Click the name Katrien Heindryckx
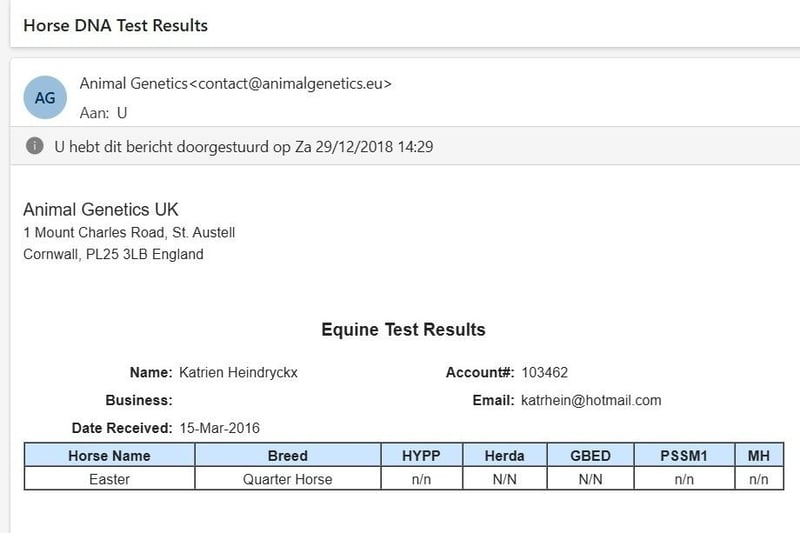 pos(238,372)
